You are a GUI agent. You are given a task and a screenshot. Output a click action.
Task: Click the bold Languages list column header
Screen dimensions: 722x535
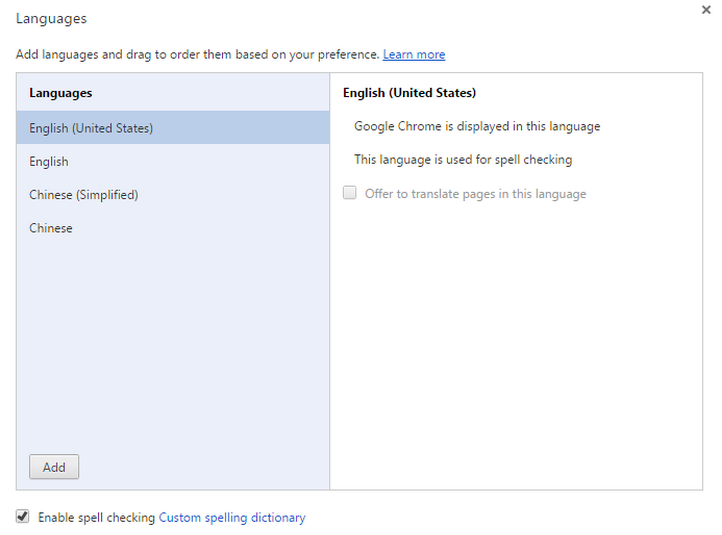click(60, 93)
